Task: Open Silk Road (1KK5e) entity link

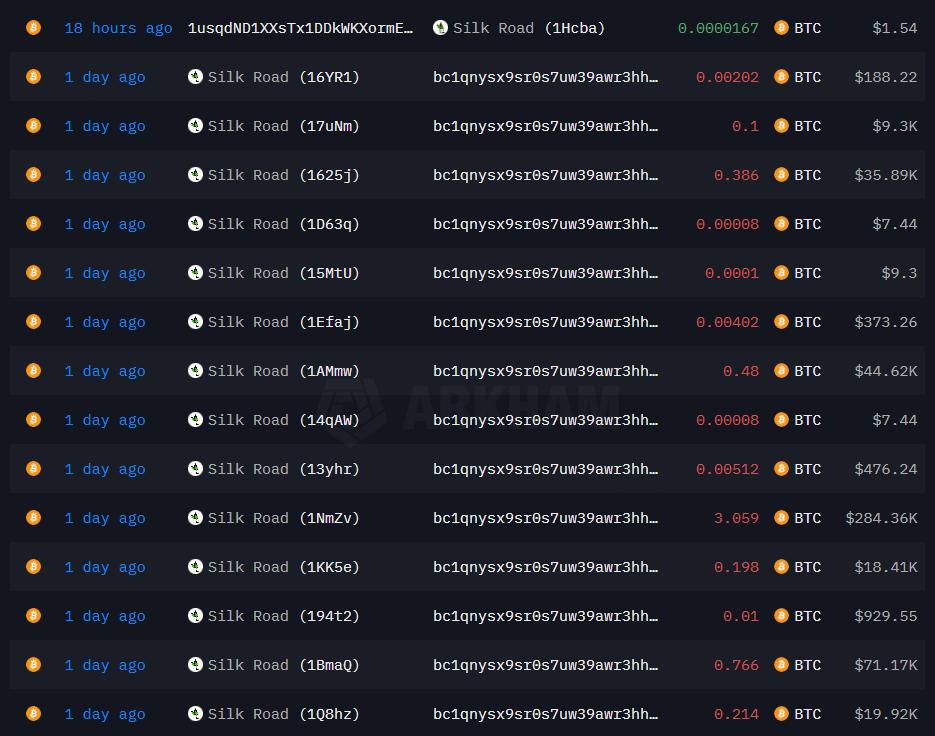Action: tap(283, 567)
